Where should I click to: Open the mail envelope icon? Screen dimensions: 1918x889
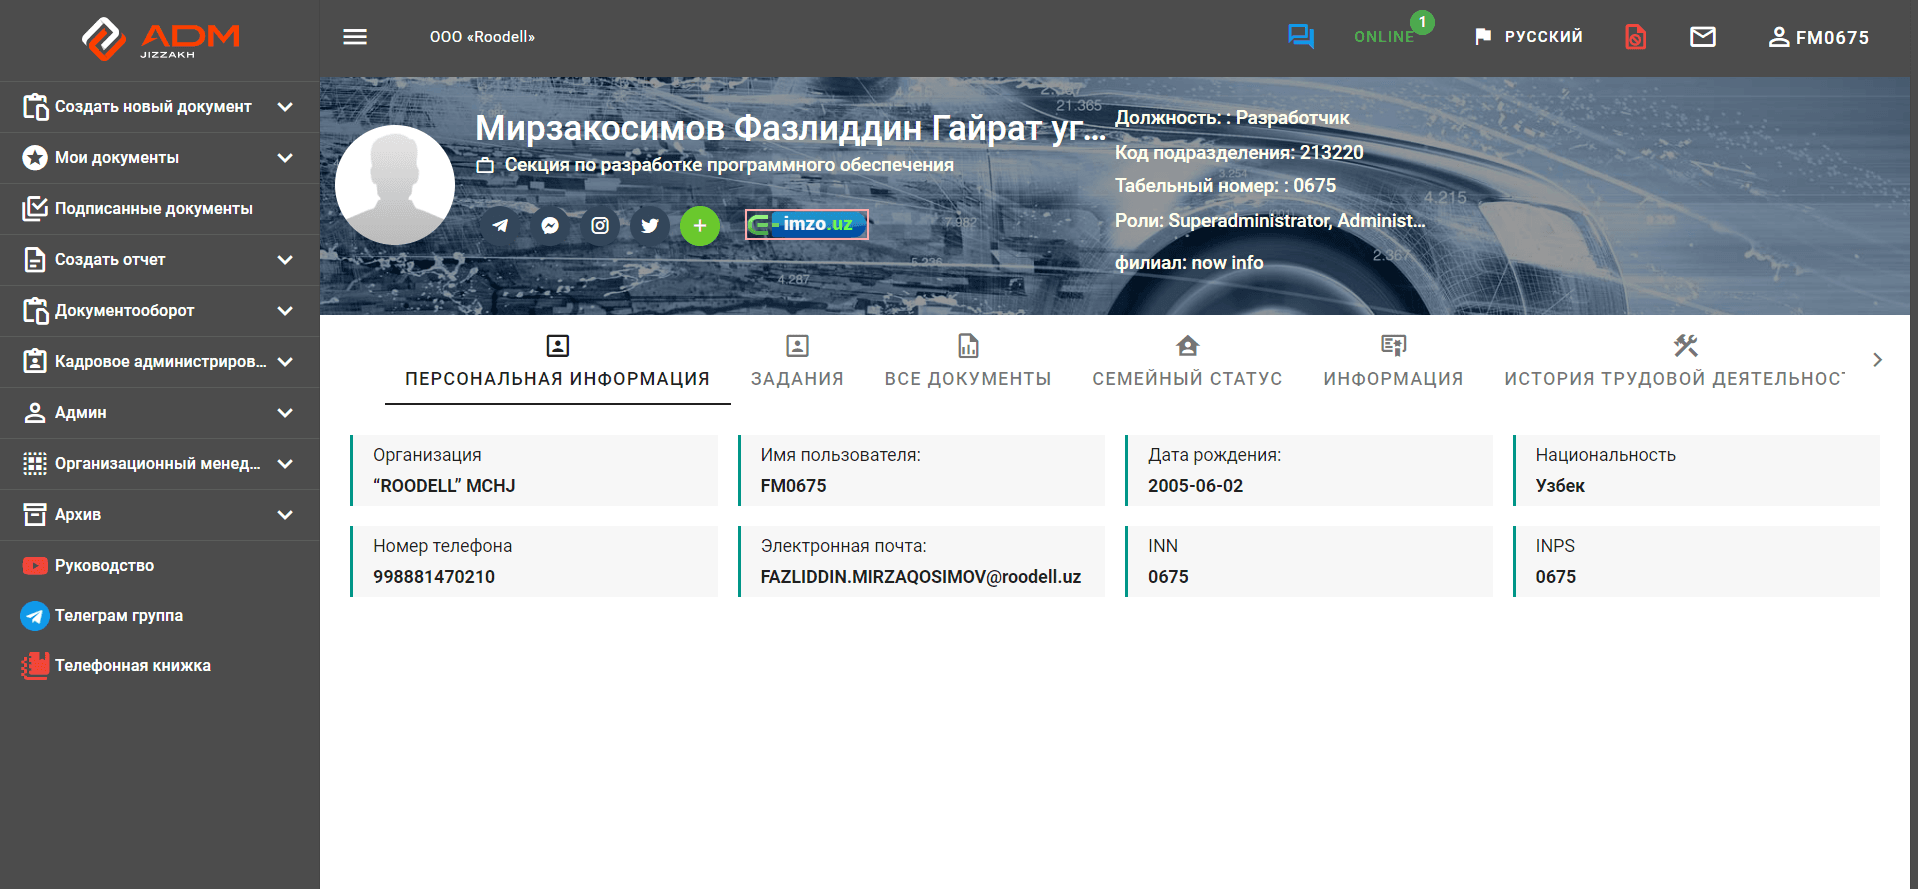click(x=1703, y=37)
